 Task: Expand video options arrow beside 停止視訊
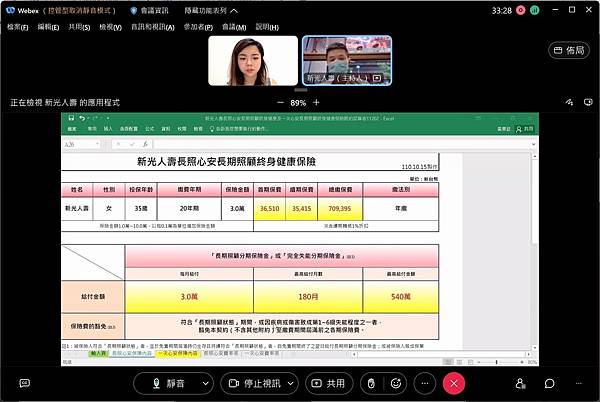(x=291, y=383)
